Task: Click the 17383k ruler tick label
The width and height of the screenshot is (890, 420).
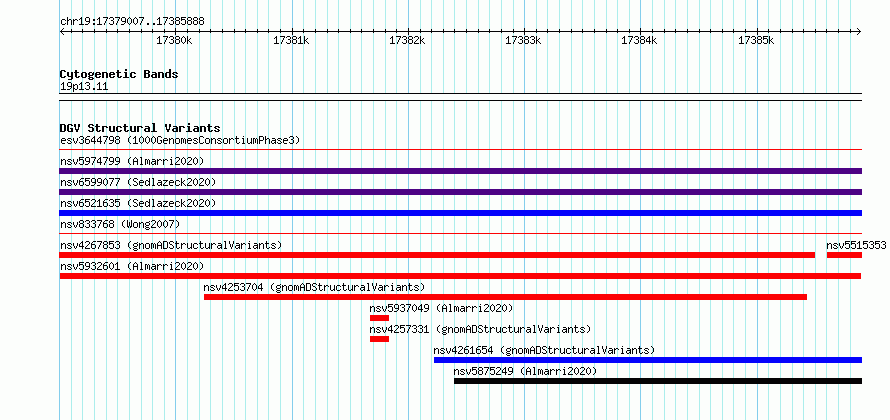Action: point(523,40)
